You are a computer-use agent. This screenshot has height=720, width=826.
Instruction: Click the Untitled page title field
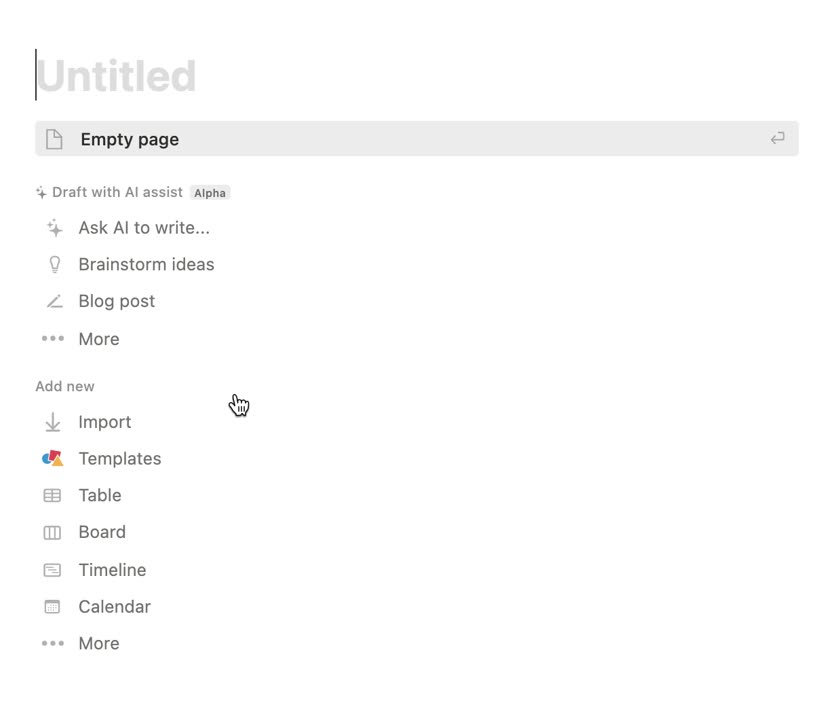116,77
